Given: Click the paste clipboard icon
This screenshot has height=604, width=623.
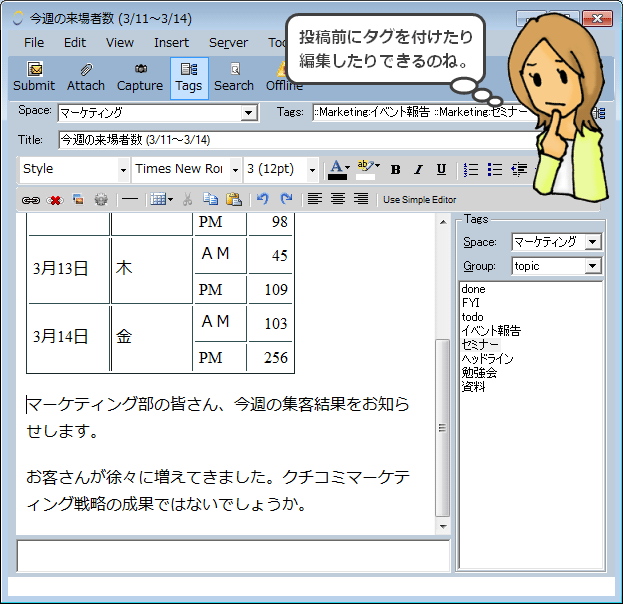Looking at the screenshot, I should click(x=233, y=199).
